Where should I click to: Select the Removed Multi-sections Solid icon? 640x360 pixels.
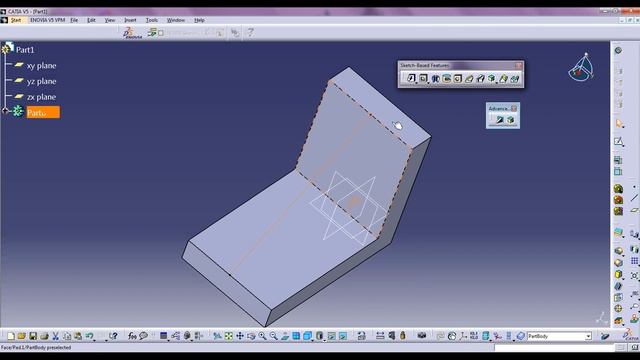(x=515, y=78)
